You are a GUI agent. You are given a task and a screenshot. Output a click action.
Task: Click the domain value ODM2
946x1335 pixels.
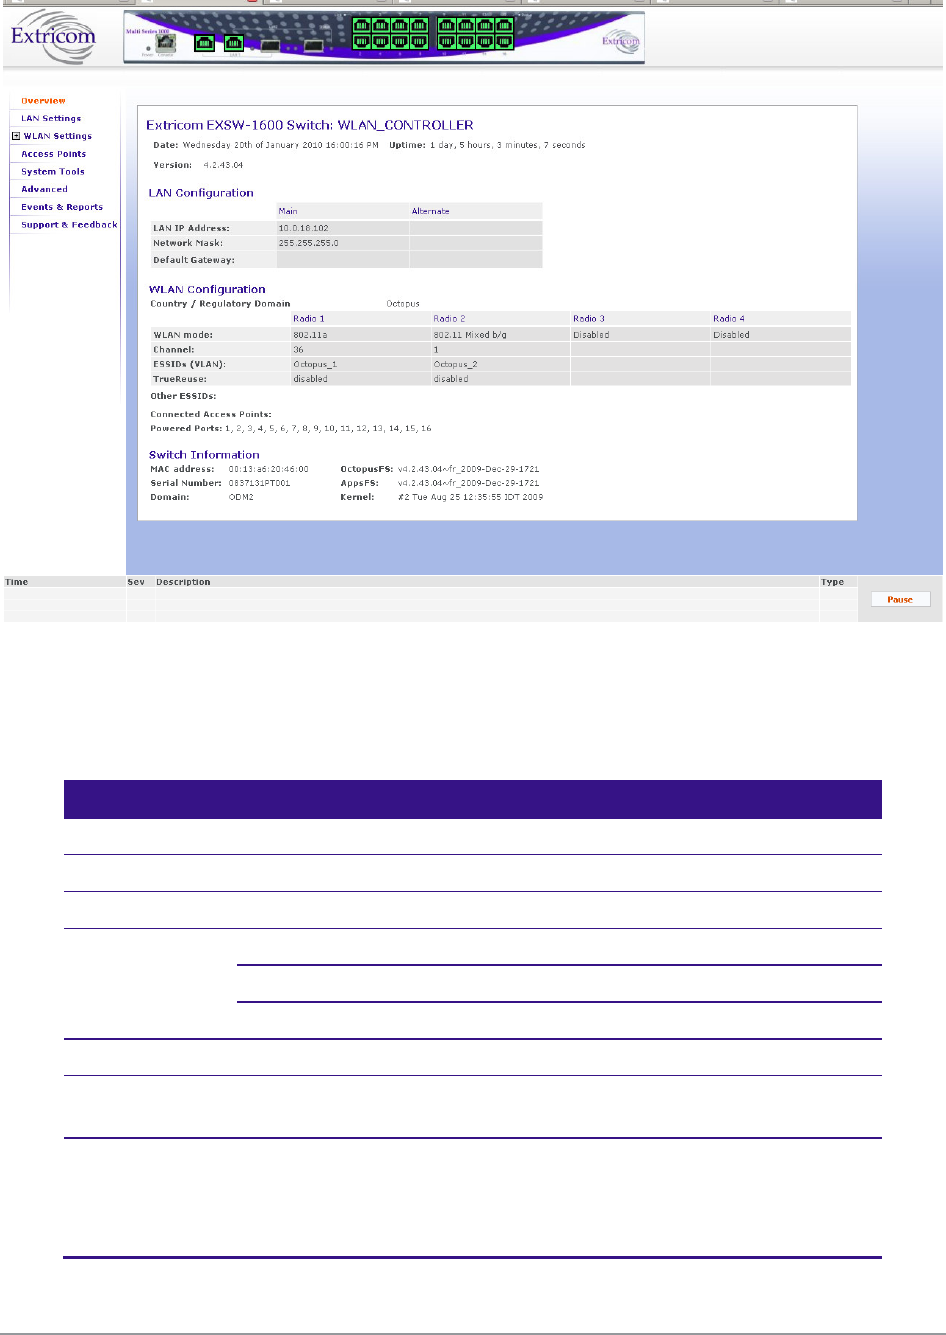(x=241, y=497)
